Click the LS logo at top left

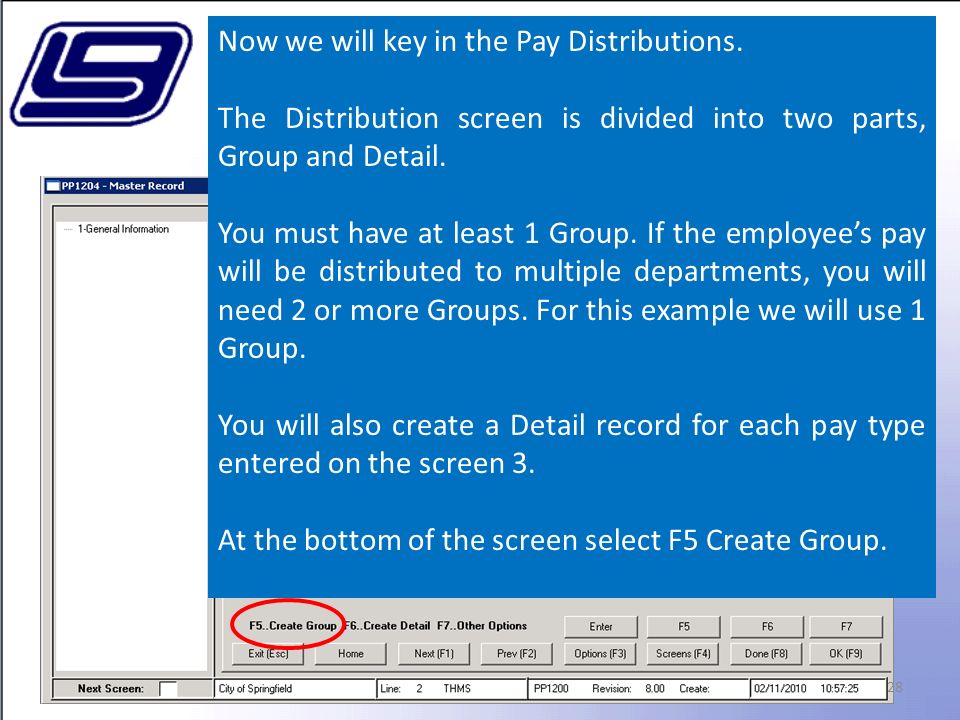coord(102,73)
